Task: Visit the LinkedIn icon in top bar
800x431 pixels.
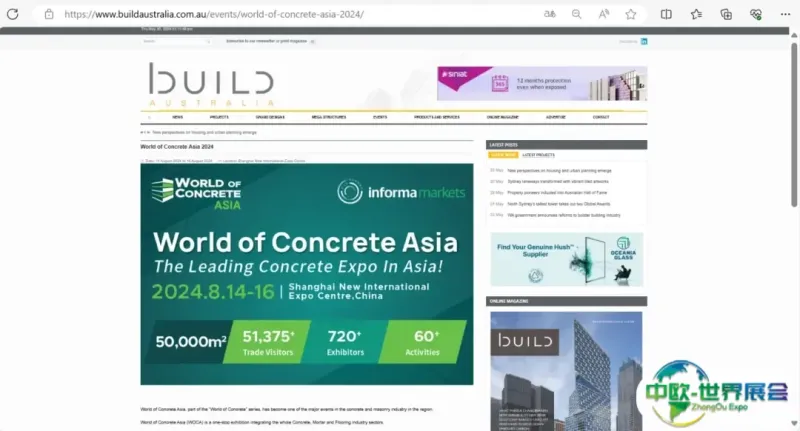Action: pyautogui.click(x=644, y=41)
